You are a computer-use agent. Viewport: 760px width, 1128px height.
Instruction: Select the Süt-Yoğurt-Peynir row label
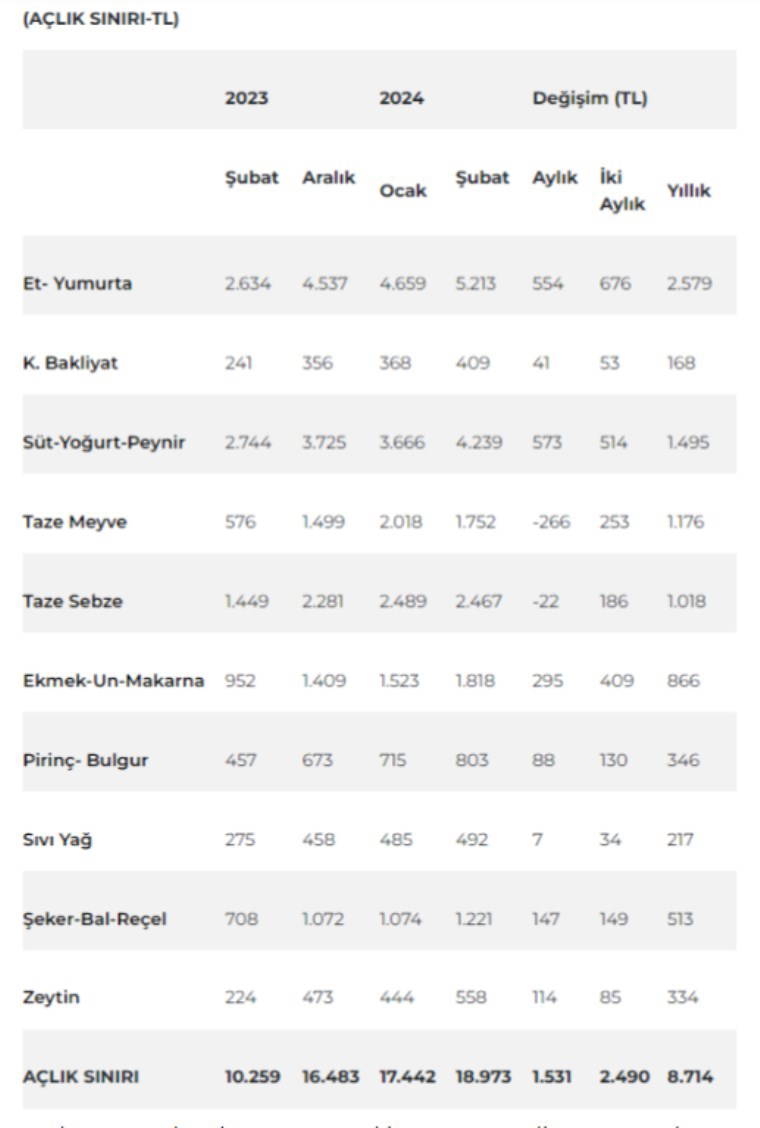pyautogui.click(x=104, y=442)
